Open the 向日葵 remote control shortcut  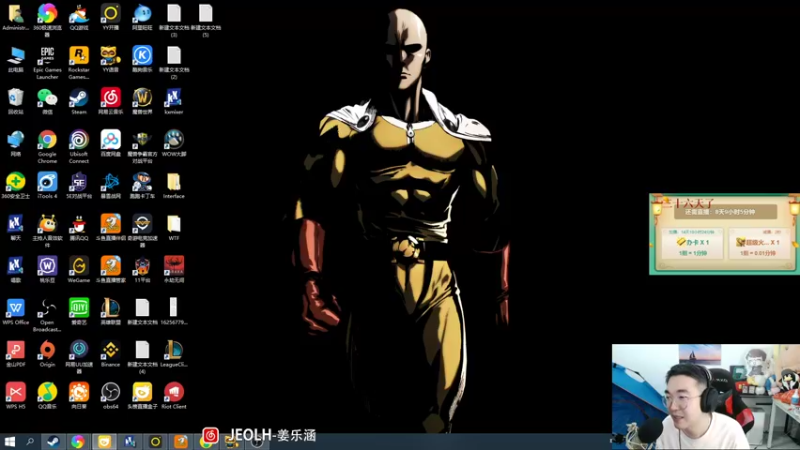click(79, 396)
